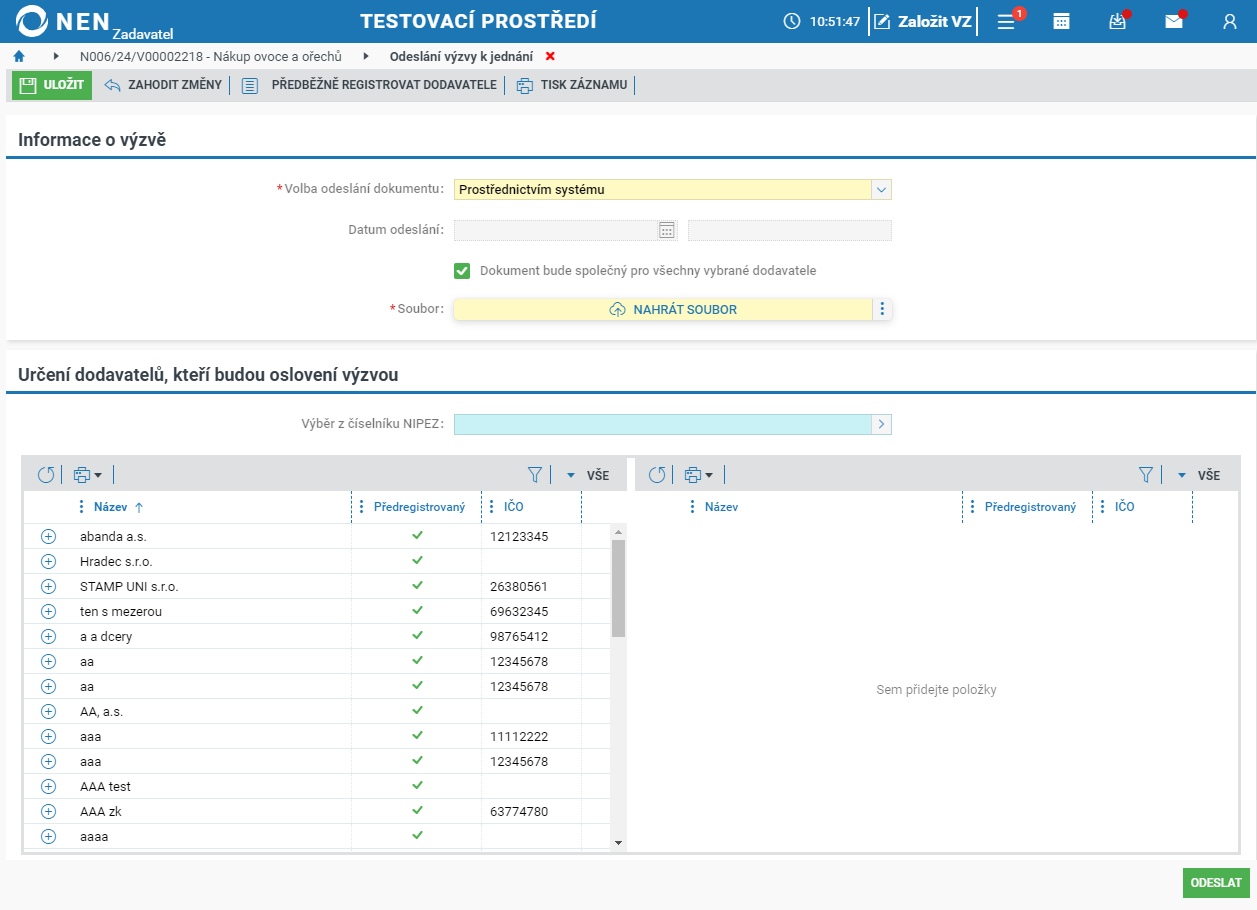1257x910 pixels.
Task: Click the Výběr z číselníku NIPEZ field
Action: point(662,424)
